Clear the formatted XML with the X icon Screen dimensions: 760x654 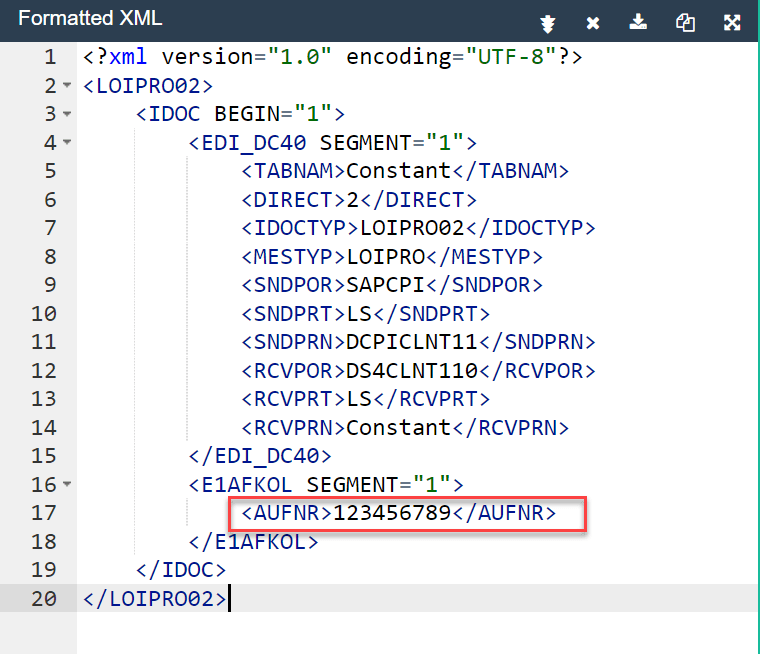[593, 22]
